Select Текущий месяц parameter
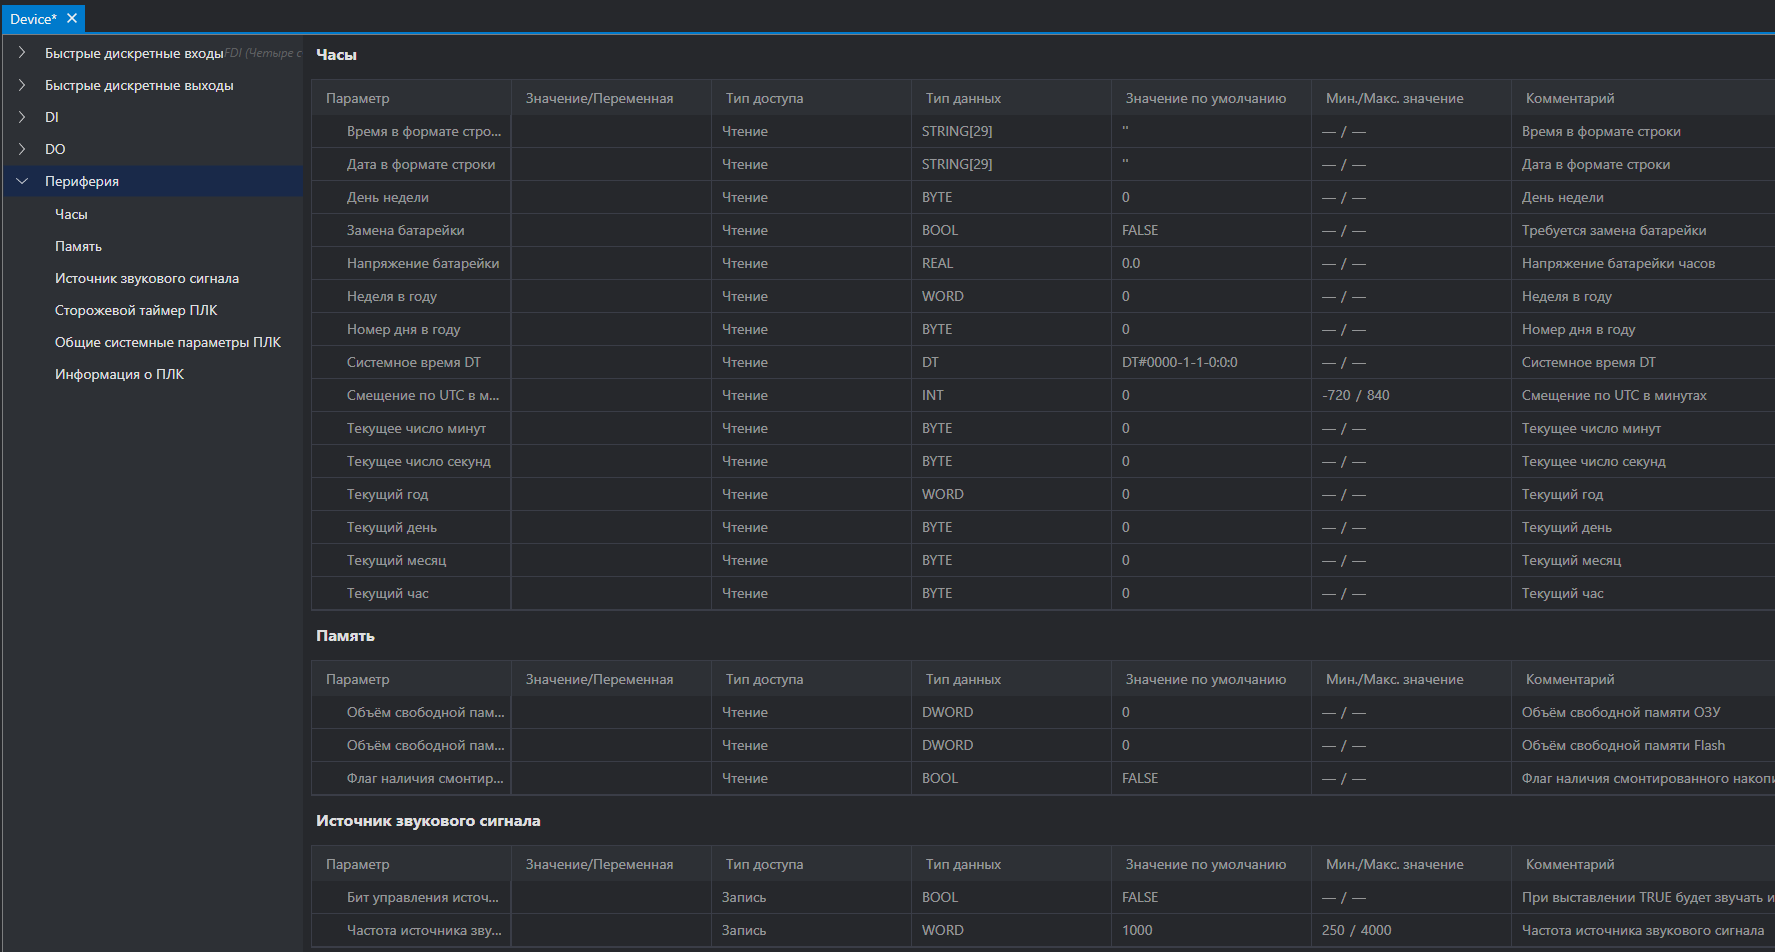This screenshot has height=952, width=1775. [397, 560]
